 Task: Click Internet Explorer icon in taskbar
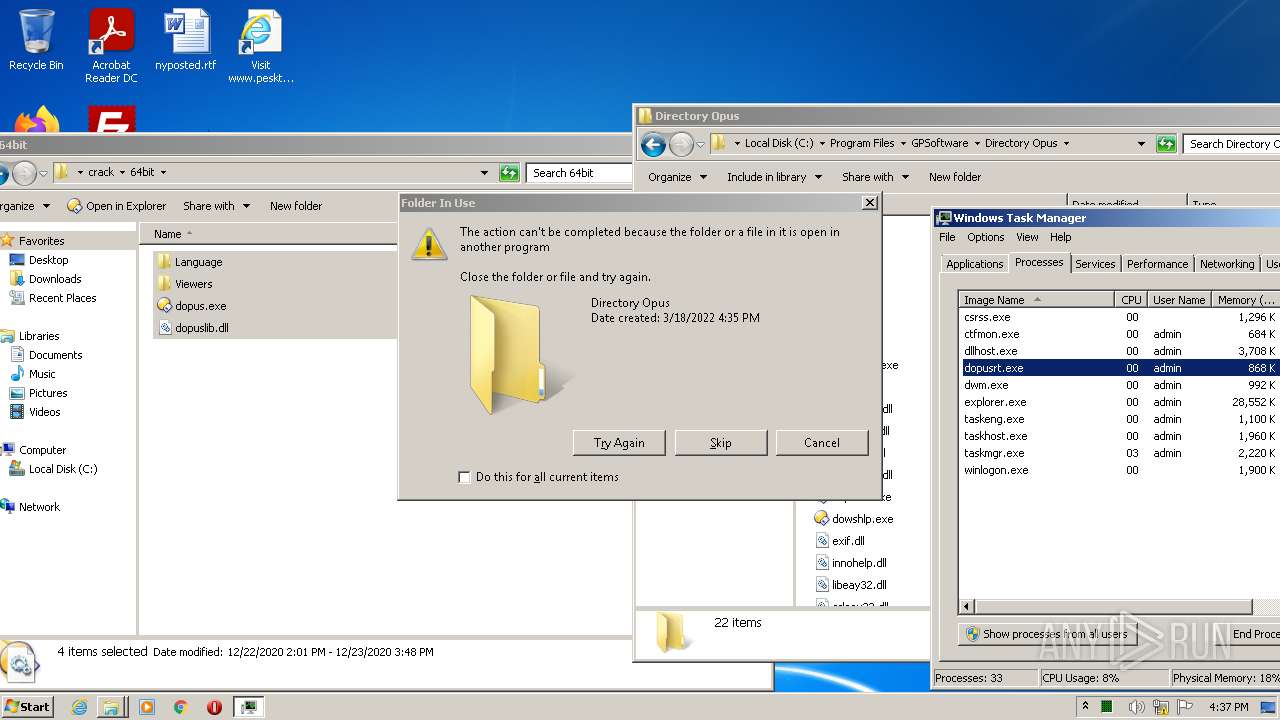click(x=79, y=707)
